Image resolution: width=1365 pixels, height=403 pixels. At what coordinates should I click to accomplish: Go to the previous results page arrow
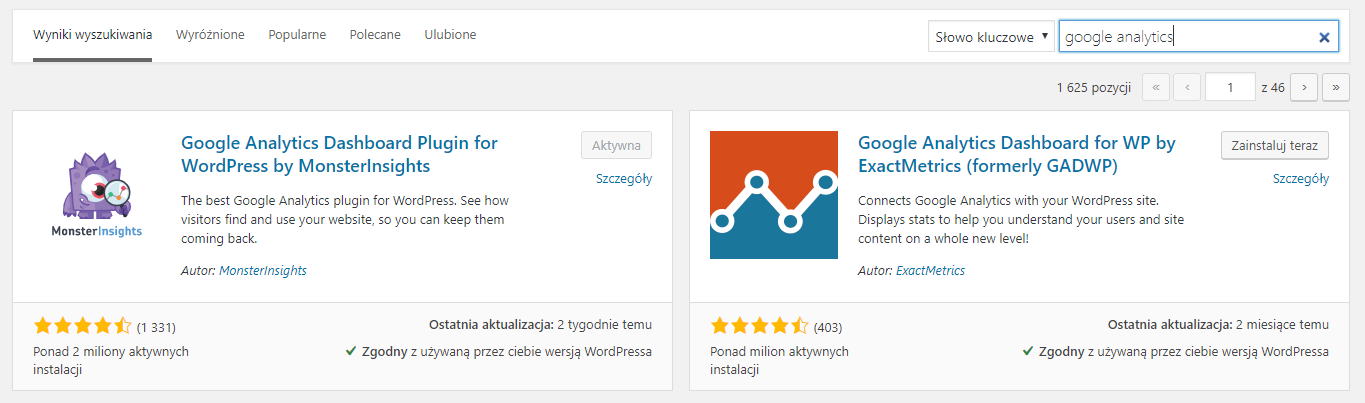1187,87
